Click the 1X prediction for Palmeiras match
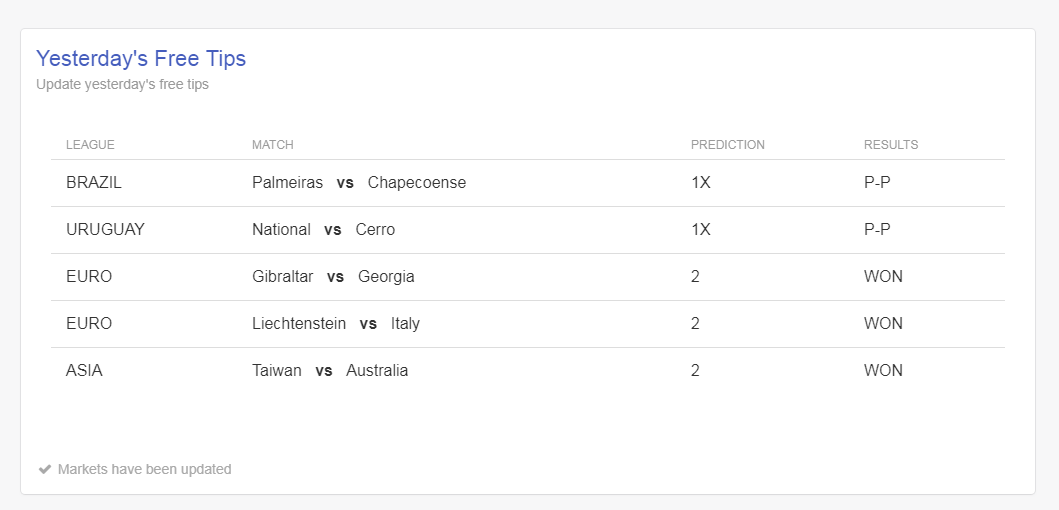The height and width of the screenshot is (510, 1059). [x=700, y=183]
